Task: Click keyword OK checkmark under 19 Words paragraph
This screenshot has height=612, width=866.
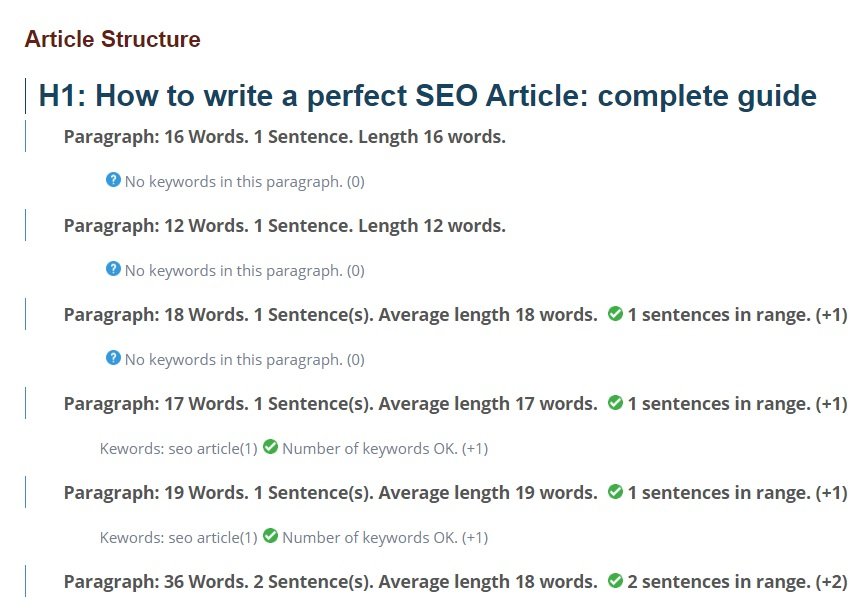Action: (x=270, y=536)
